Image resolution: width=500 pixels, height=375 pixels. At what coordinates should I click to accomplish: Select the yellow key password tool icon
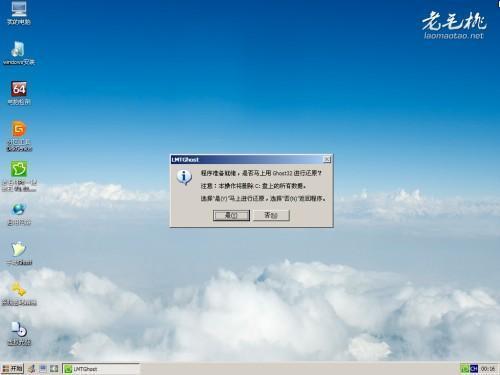click(19, 294)
